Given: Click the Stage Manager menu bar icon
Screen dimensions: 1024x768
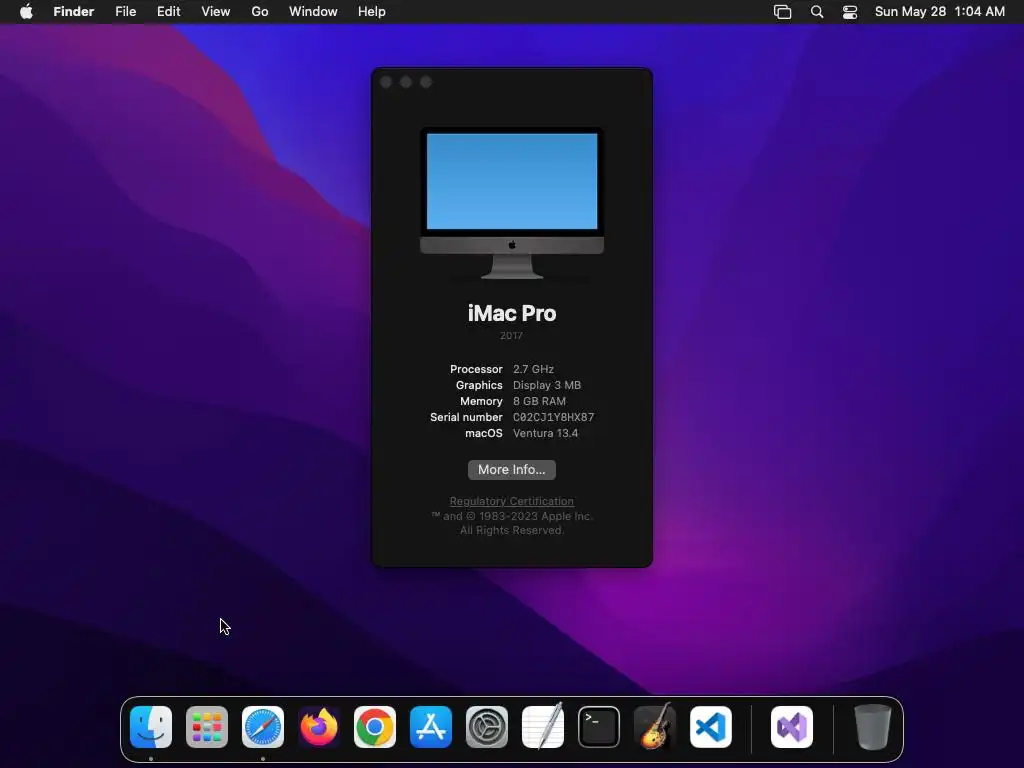Looking at the screenshot, I should (782, 12).
